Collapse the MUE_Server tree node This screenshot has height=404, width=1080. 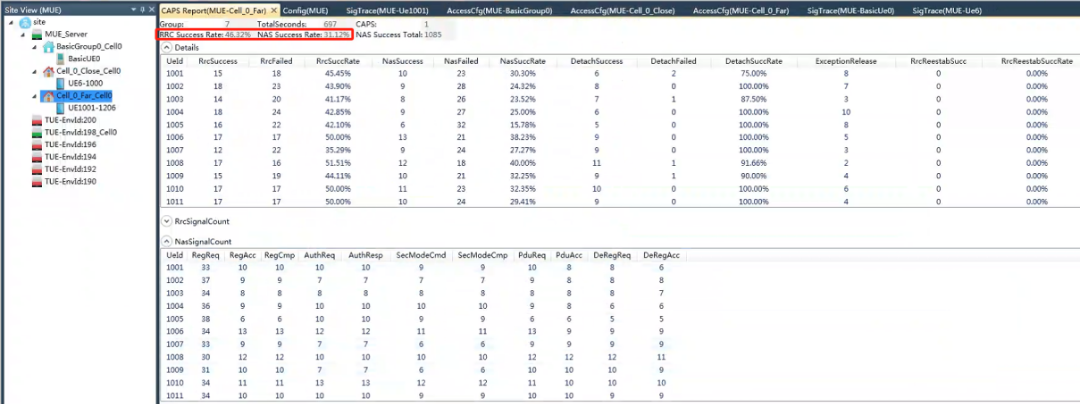click(25, 33)
